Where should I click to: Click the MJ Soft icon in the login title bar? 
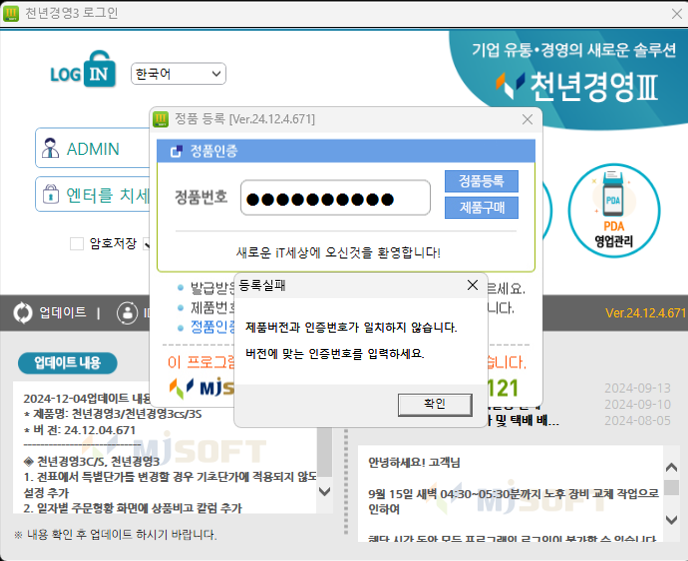11,14
